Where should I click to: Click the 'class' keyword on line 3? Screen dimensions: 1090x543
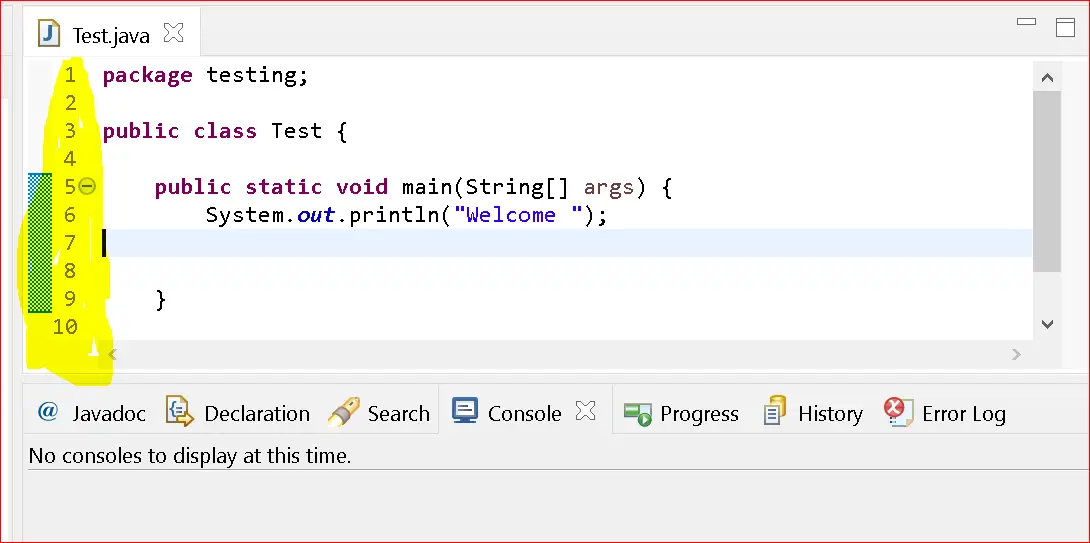[x=225, y=131]
